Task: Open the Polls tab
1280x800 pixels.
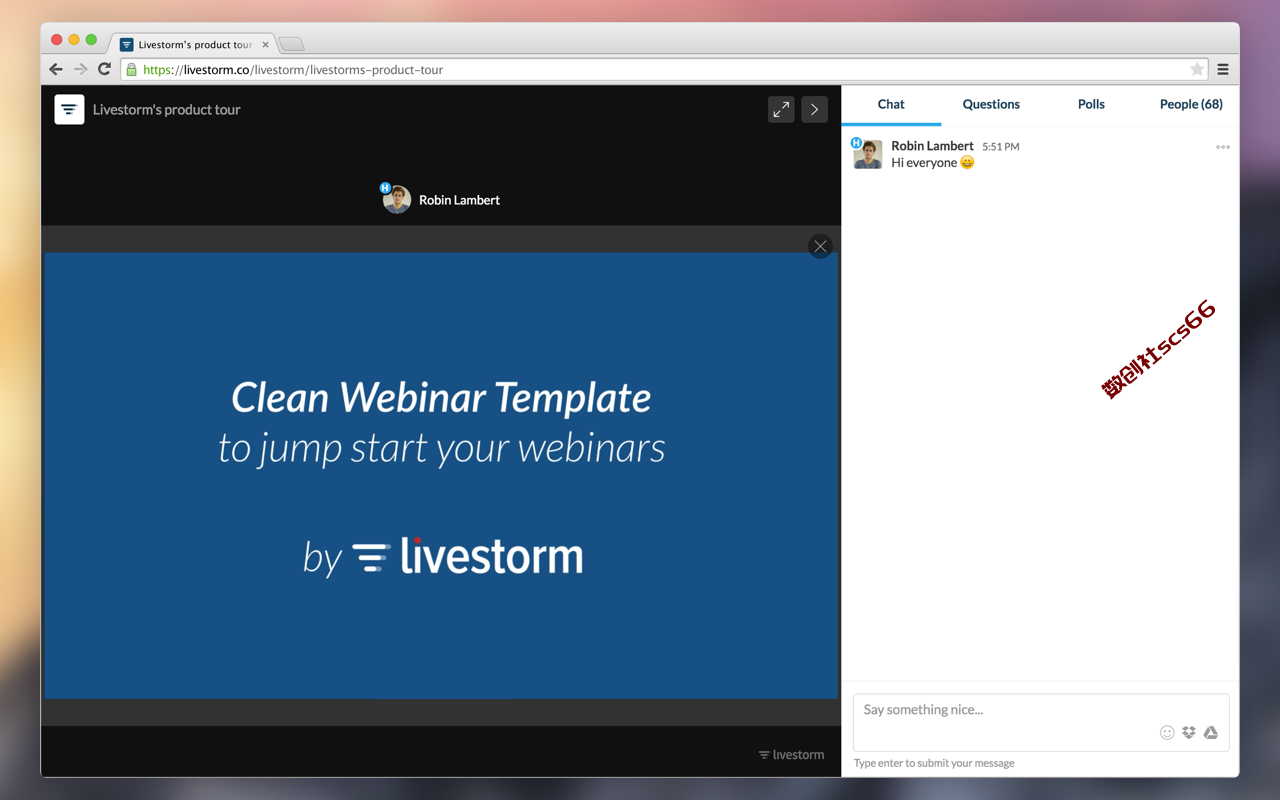Action: tap(1091, 105)
